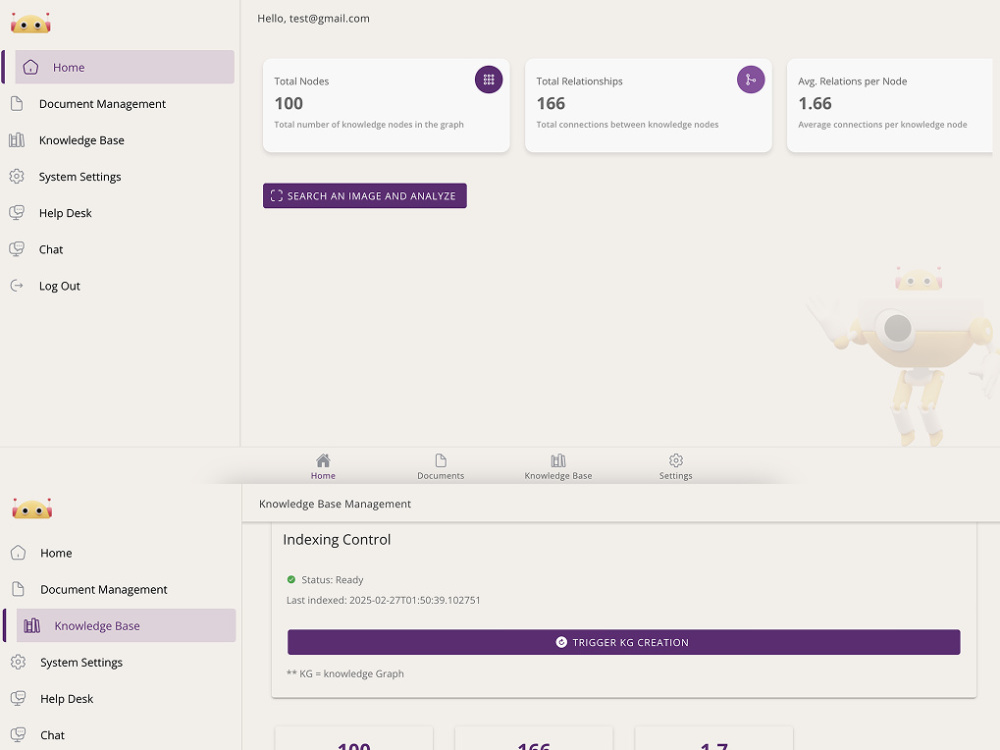
Task: Click the greeting Hello, test@gmail.com
Action: [313, 18]
